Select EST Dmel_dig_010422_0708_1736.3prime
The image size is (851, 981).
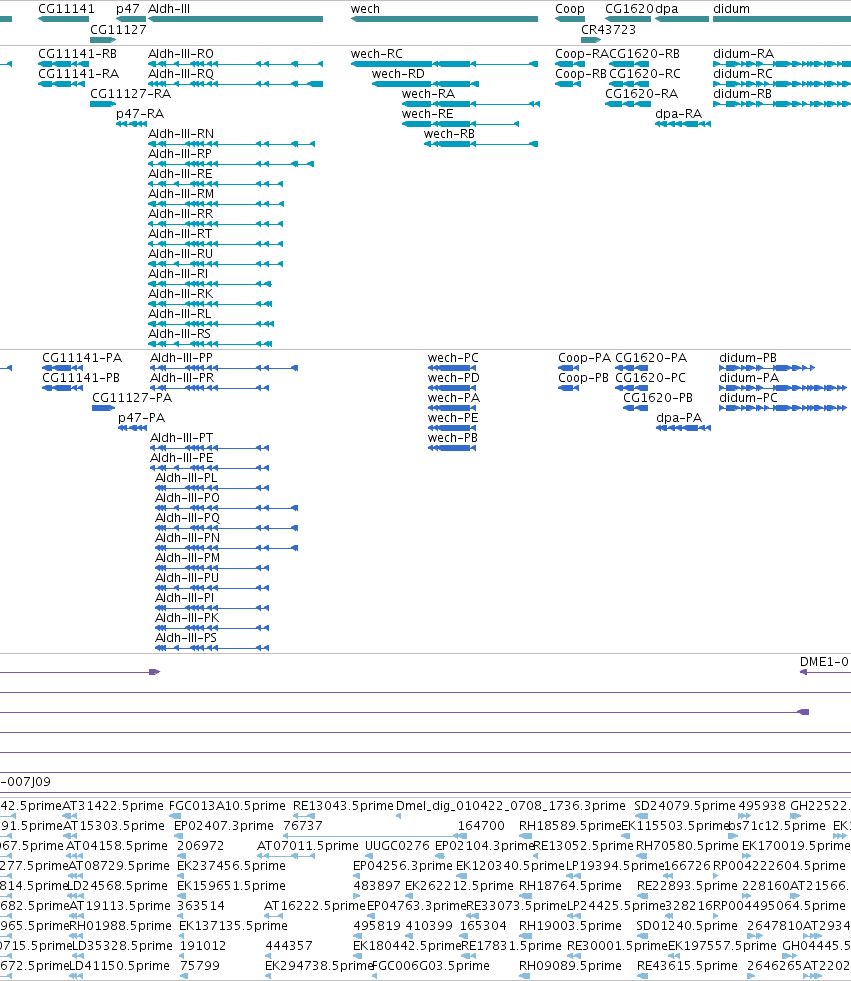(399, 816)
